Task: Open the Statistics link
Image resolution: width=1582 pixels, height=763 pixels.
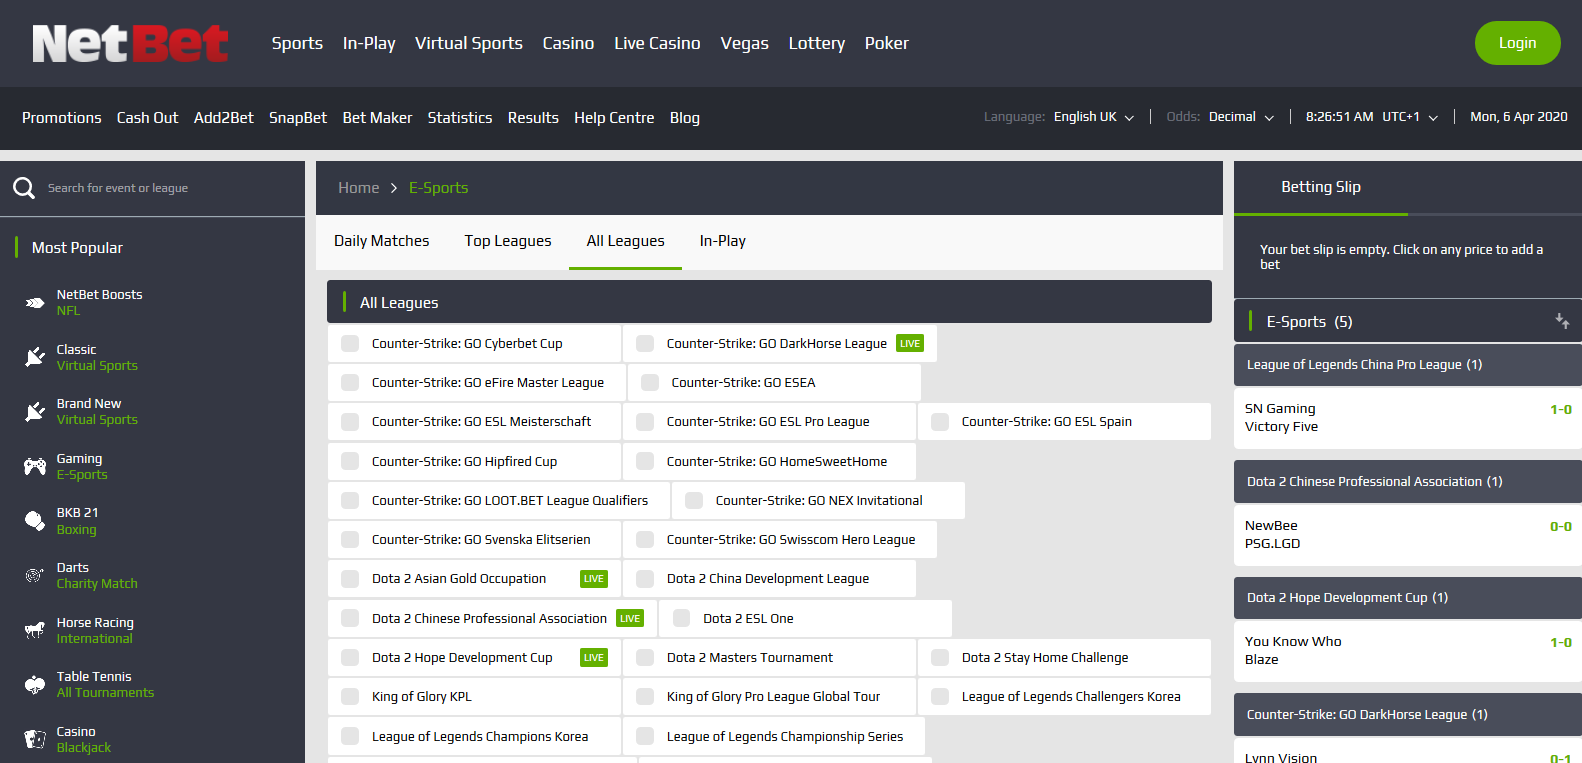Action: click(x=460, y=118)
